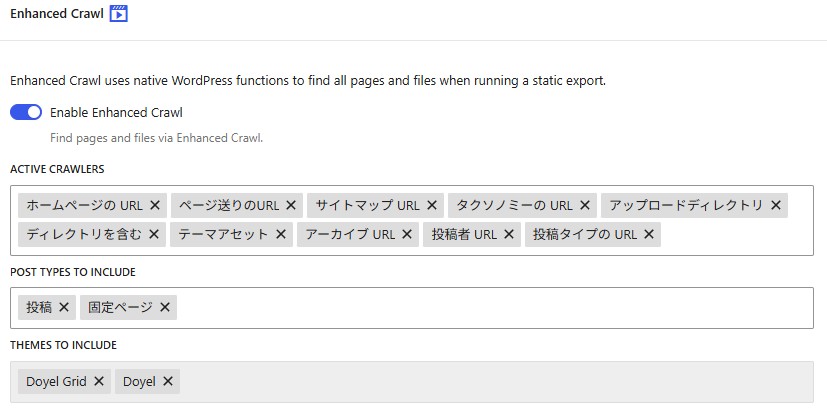Remove the Doyel theme tag
Viewport: 827px width, 412px height.
[168, 381]
